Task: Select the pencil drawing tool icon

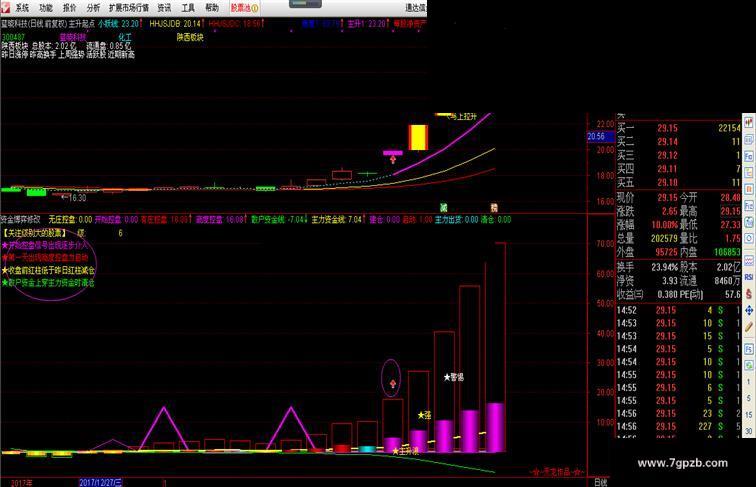Action: click(x=749, y=327)
